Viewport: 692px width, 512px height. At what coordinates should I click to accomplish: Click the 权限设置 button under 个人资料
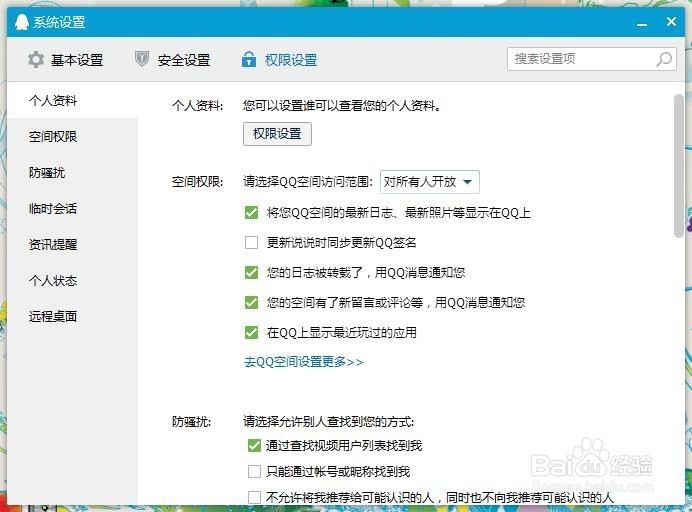pos(277,134)
